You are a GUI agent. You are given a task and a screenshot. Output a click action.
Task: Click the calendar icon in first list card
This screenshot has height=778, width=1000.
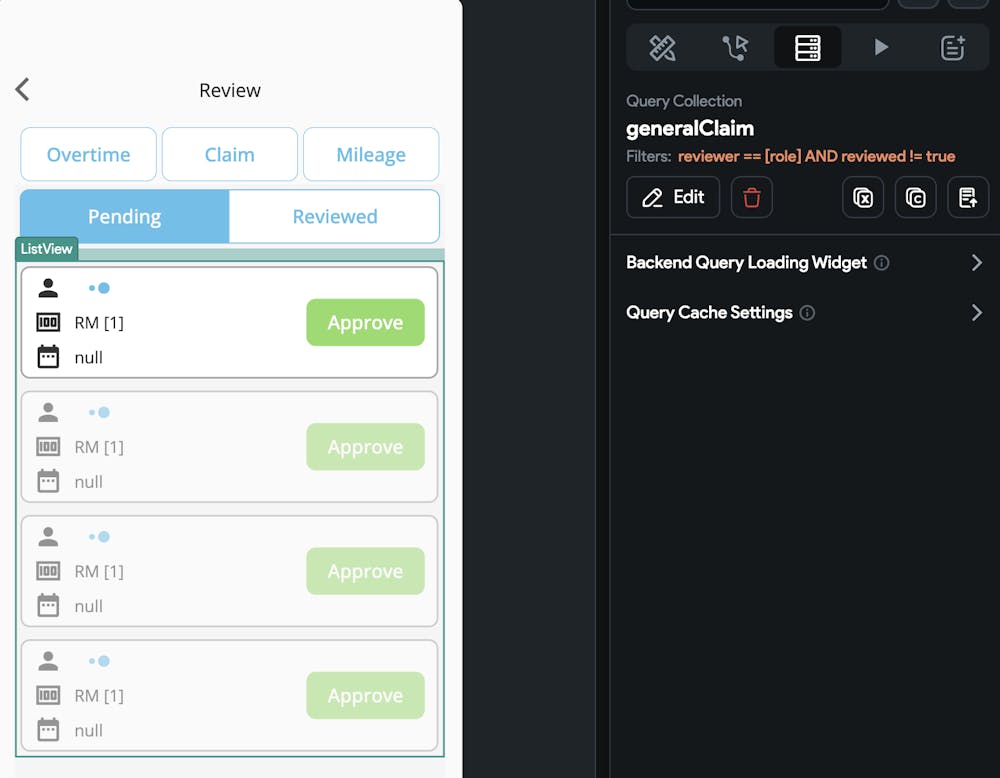click(48, 356)
